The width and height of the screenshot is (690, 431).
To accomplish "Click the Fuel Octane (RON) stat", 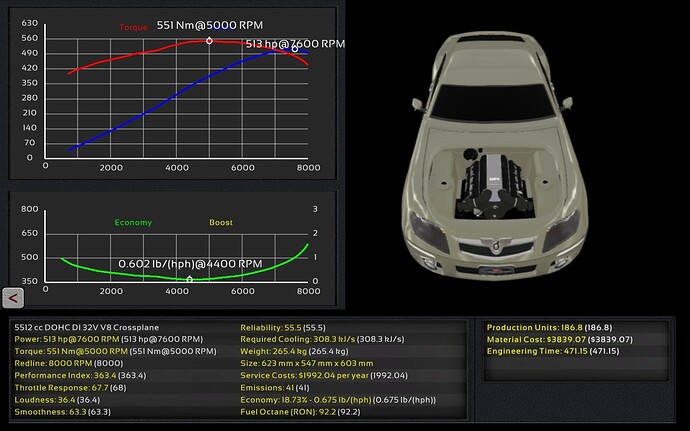I will pos(302,410).
